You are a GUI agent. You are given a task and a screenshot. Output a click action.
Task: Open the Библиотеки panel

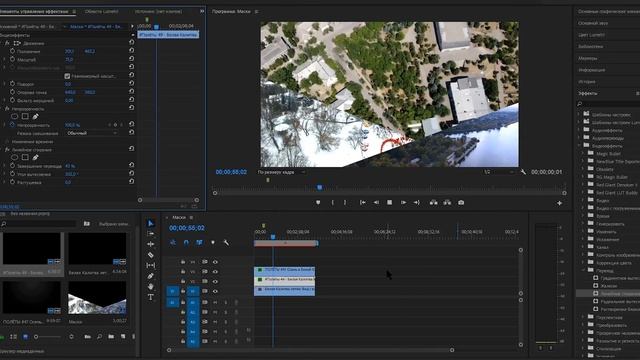pos(591,47)
